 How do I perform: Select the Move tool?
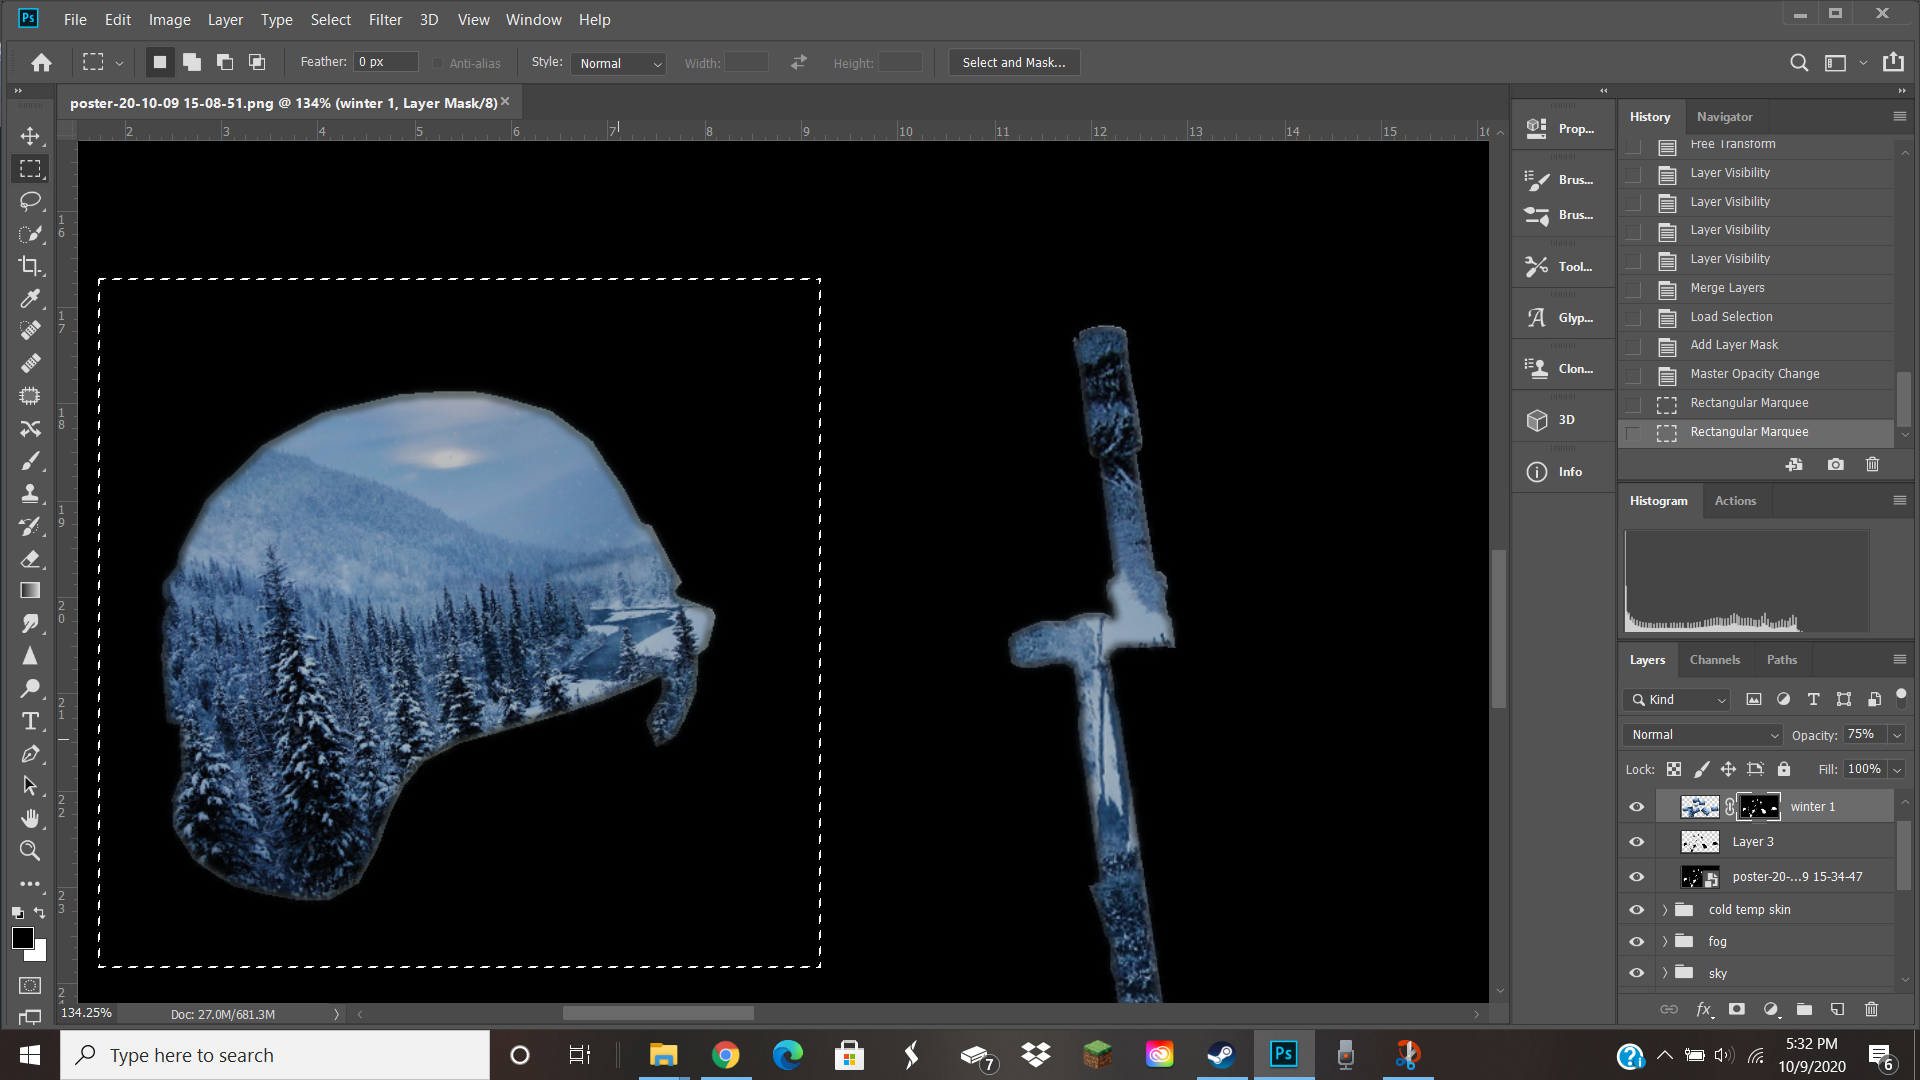click(30, 136)
